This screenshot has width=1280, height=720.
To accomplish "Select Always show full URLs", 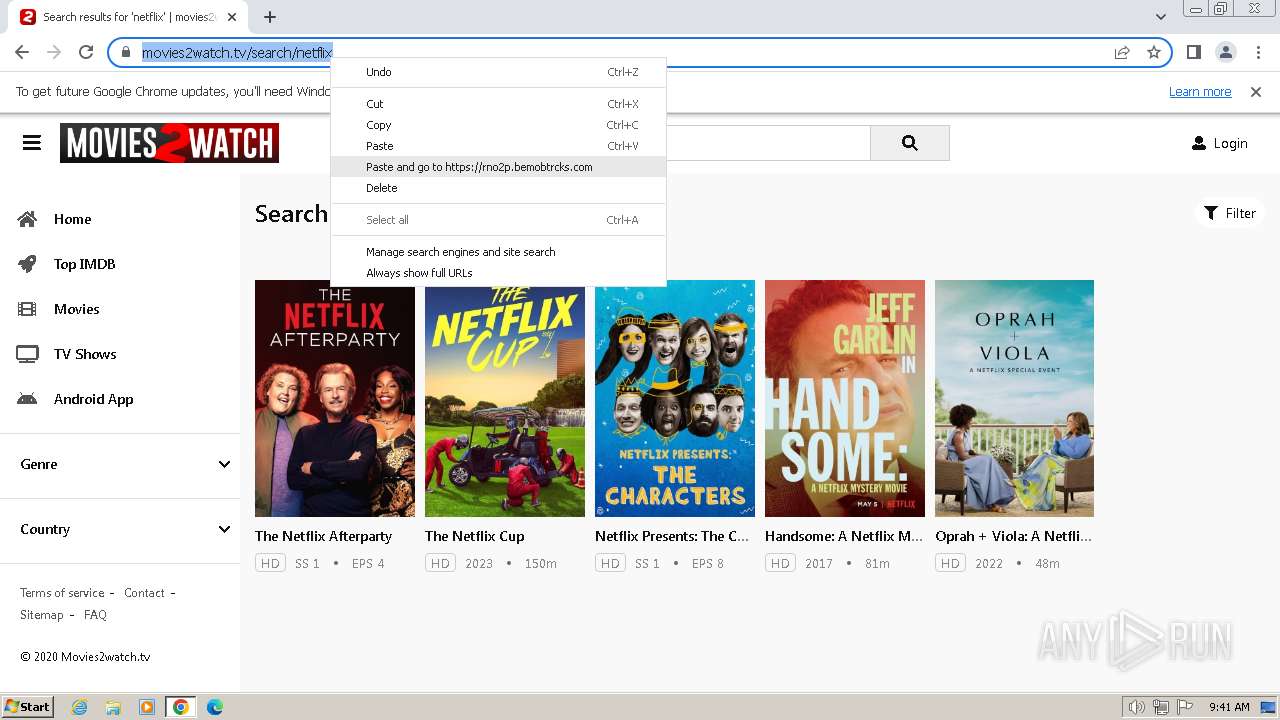I will coord(498,273).
